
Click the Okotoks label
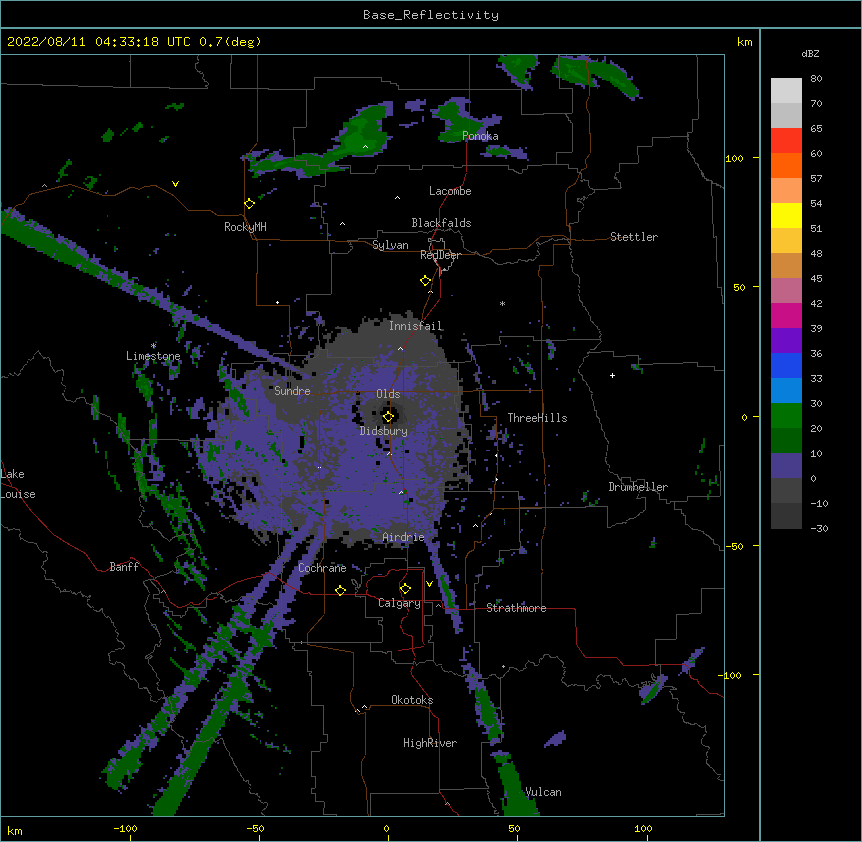412,700
